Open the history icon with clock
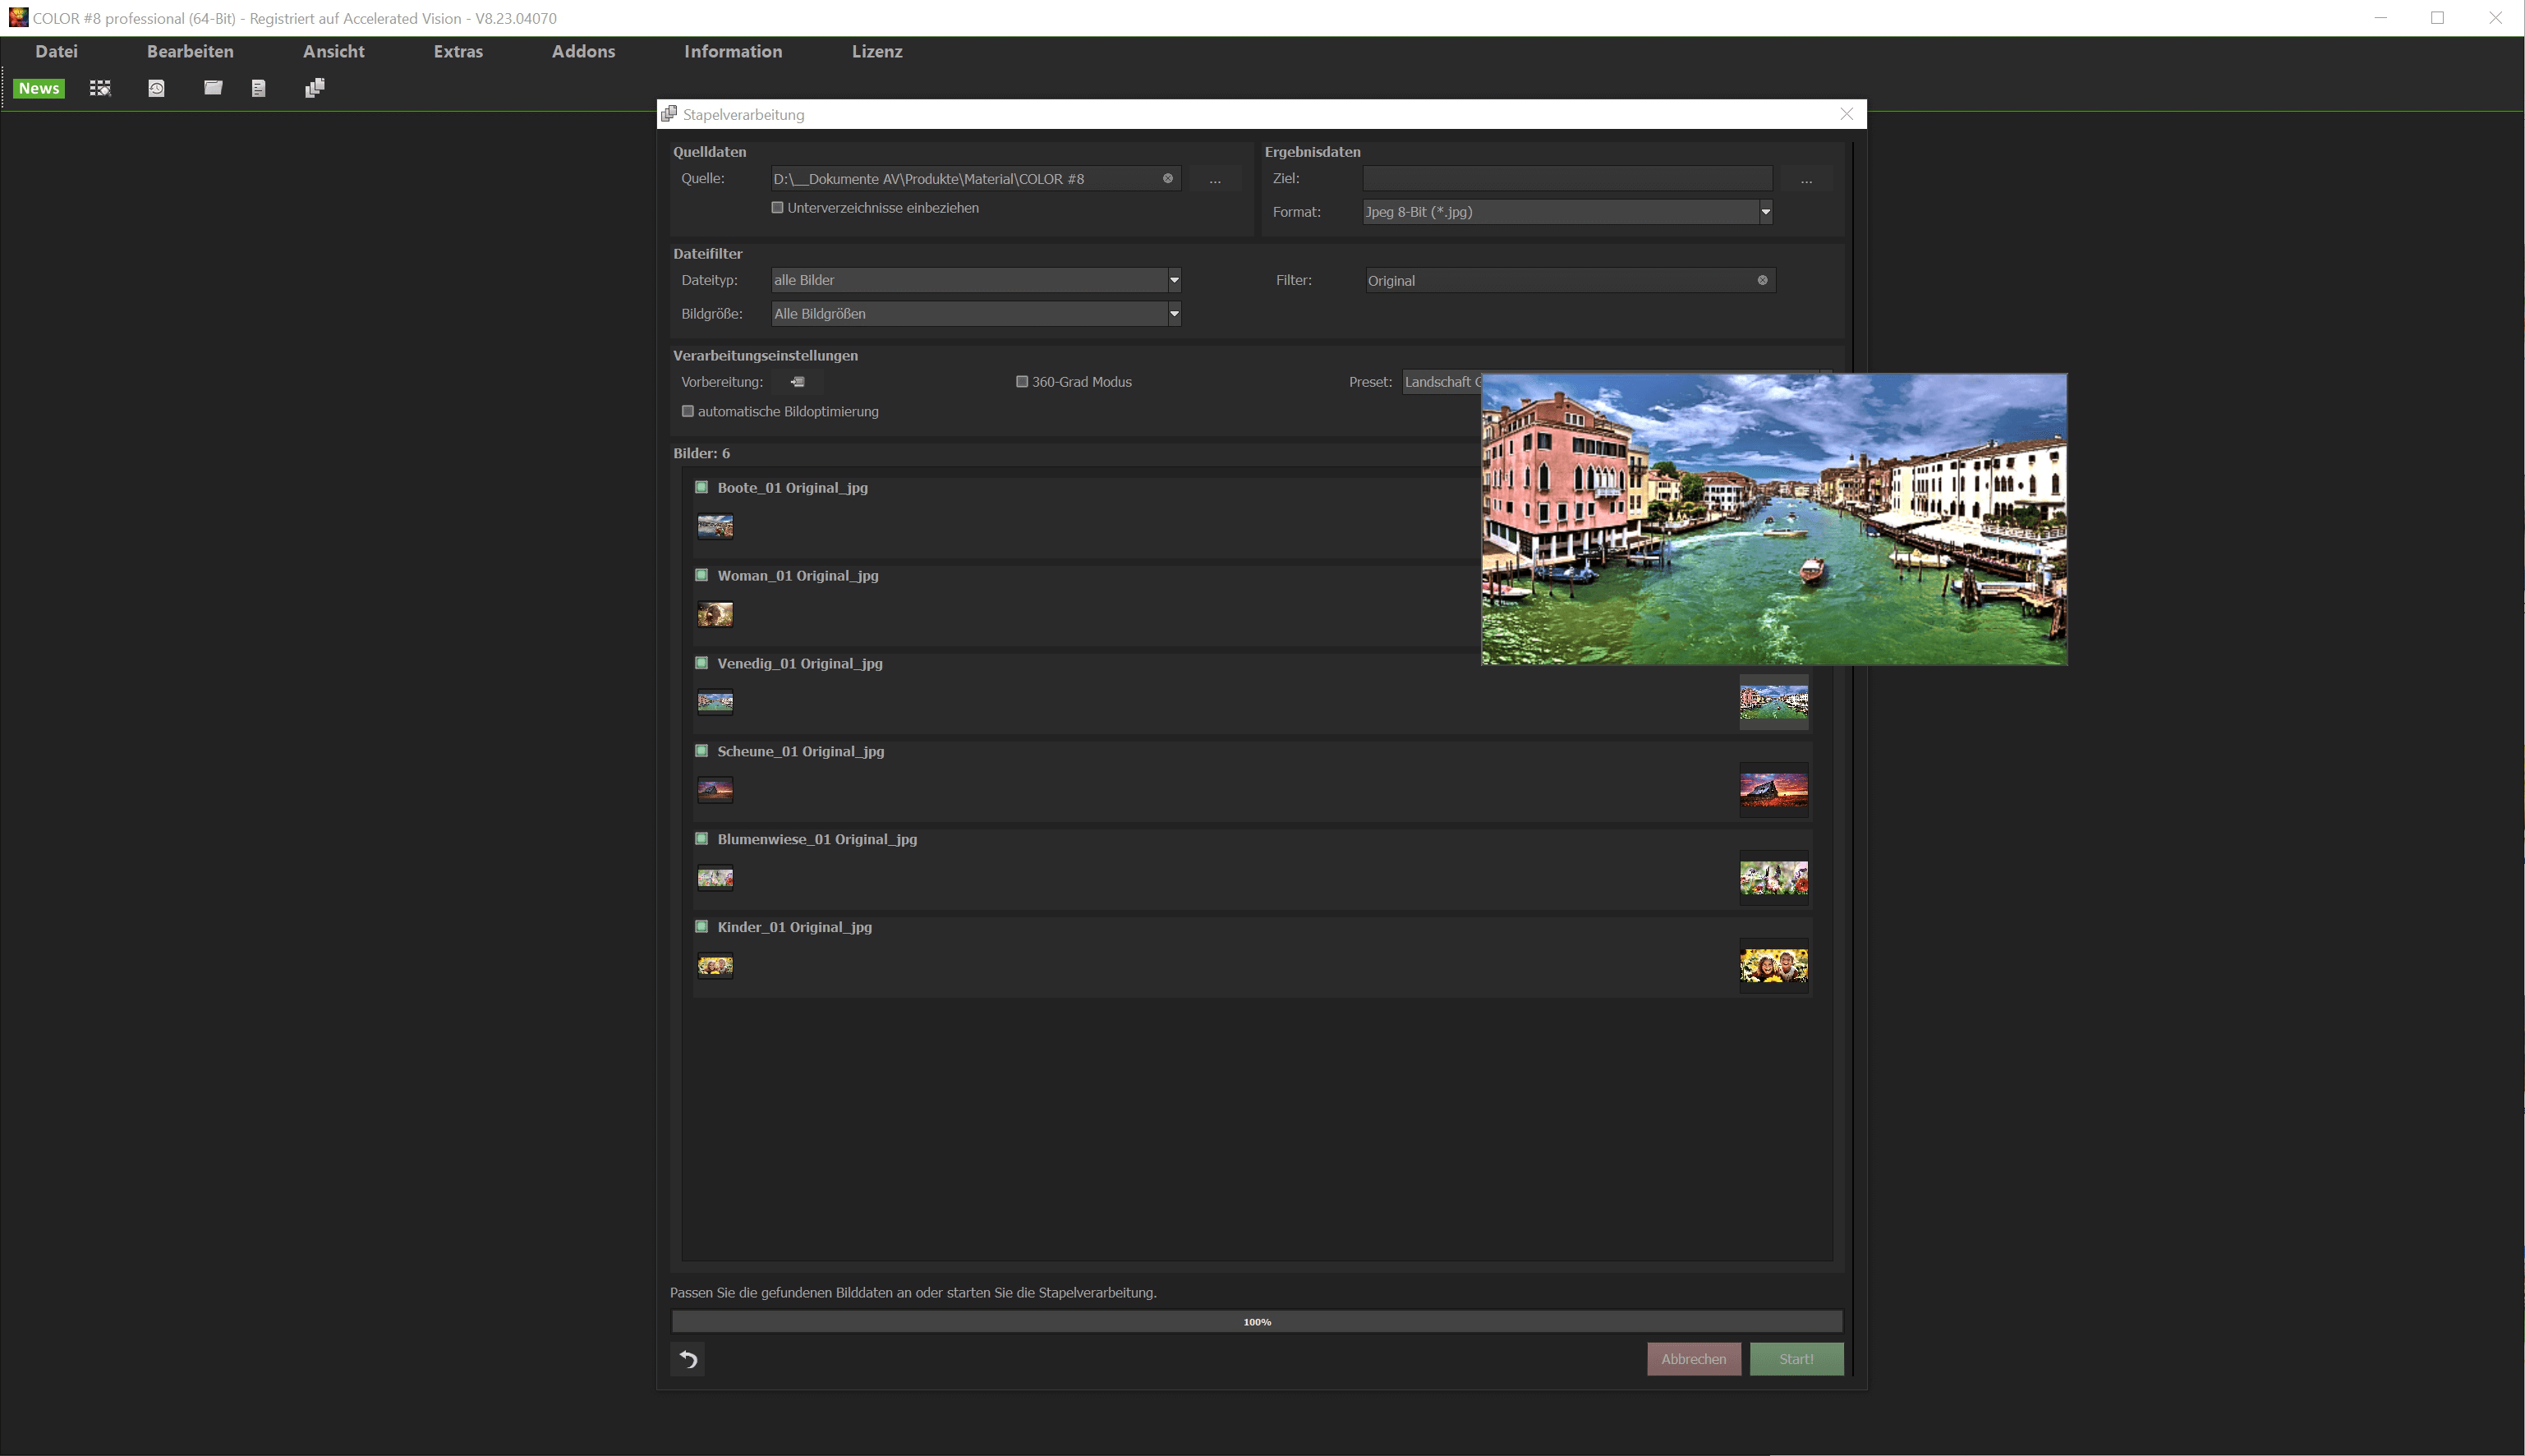This screenshot has width=2525, height=1456. (156, 88)
